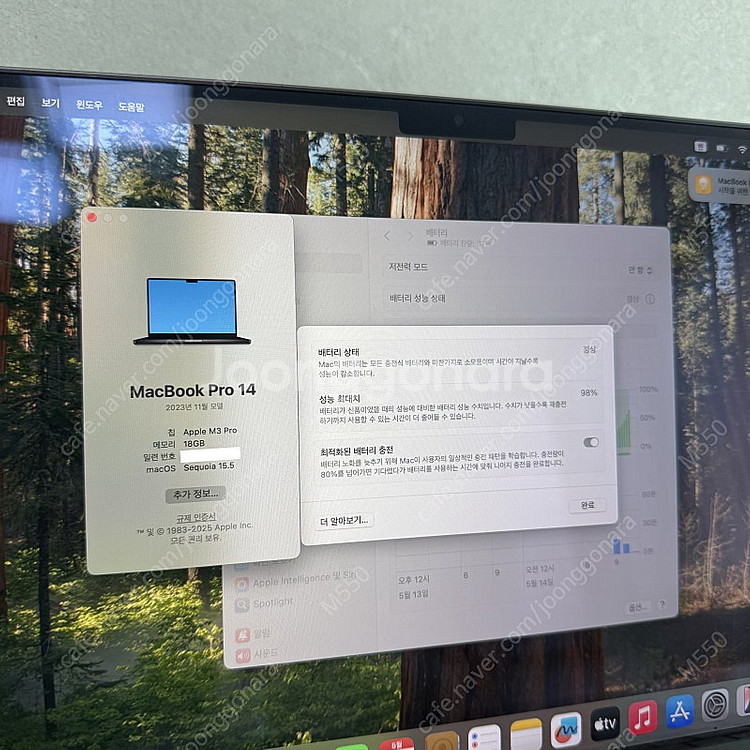Click the Apple TV icon in the Dock
Viewport: 750px width, 750px height.
pos(605,723)
